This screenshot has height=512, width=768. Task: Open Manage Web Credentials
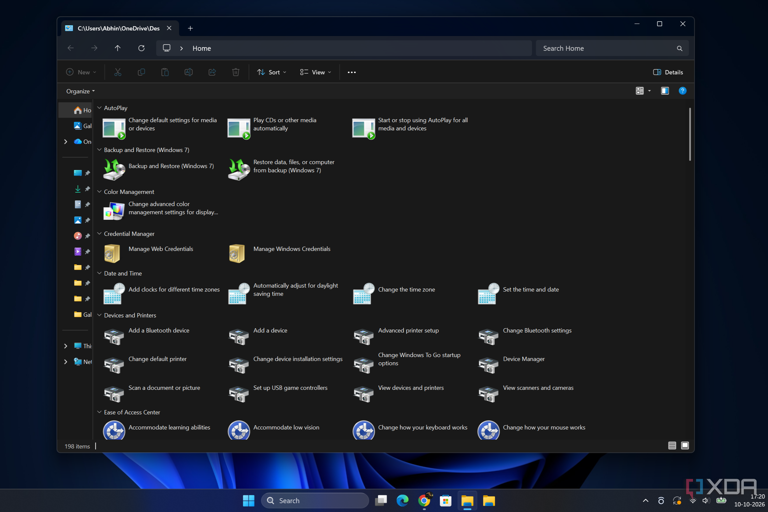pyautogui.click(x=148, y=253)
